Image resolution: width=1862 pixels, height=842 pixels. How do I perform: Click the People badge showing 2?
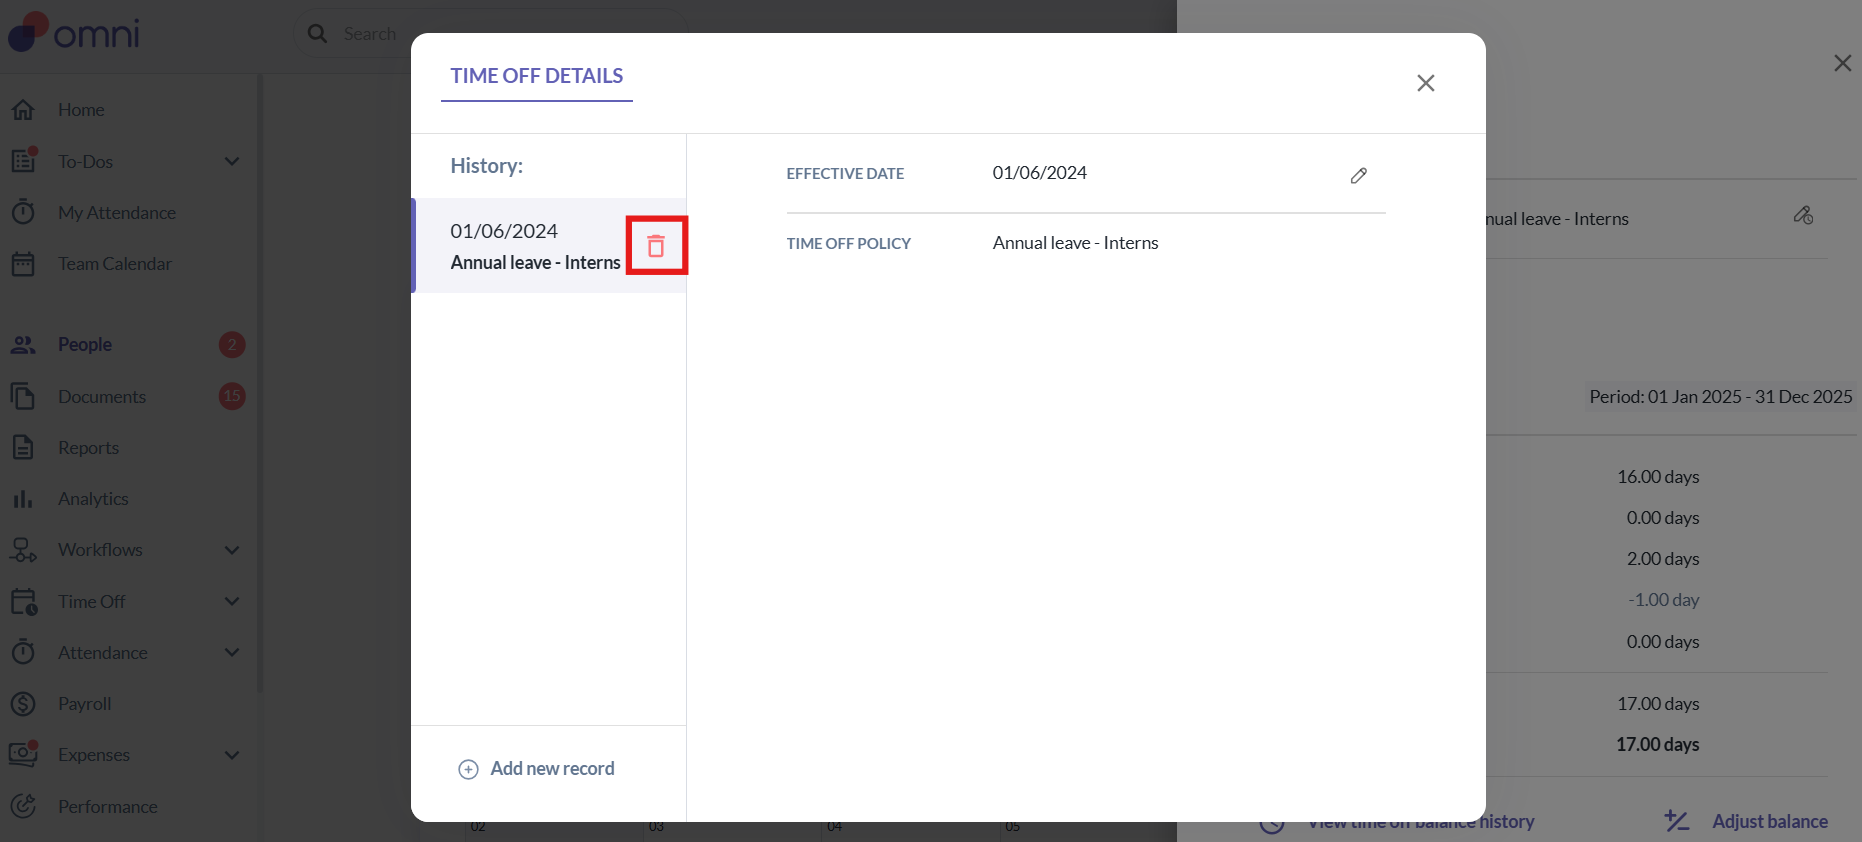232,345
